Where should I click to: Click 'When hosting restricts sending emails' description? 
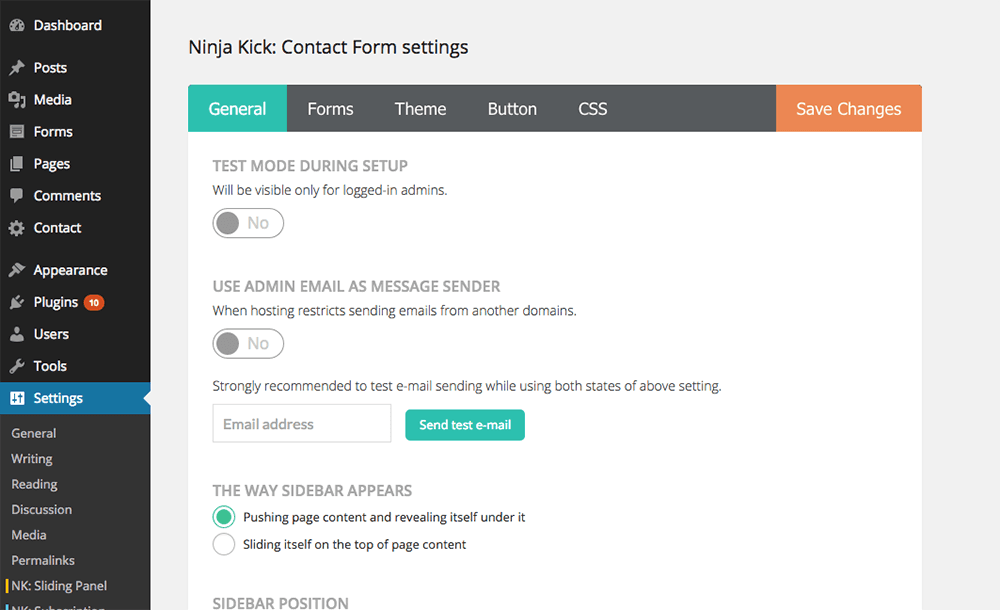(x=394, y=311)
